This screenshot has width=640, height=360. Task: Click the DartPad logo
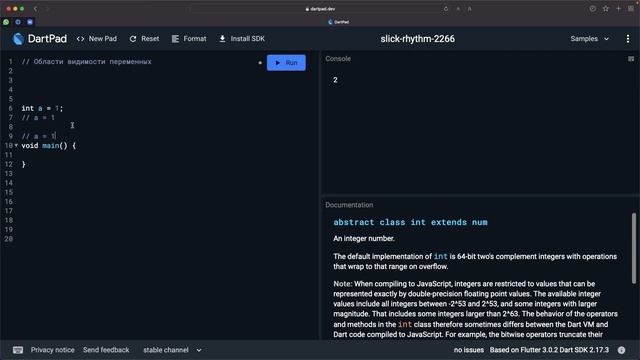[x=18, y=39]
